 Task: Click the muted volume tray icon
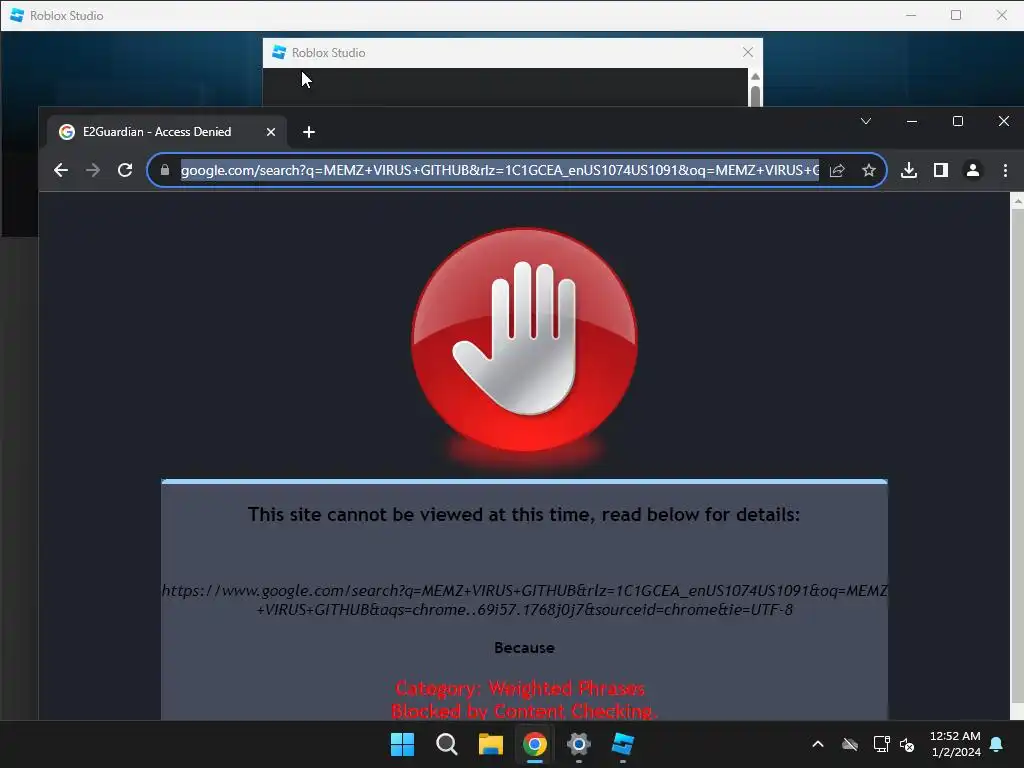906,744
